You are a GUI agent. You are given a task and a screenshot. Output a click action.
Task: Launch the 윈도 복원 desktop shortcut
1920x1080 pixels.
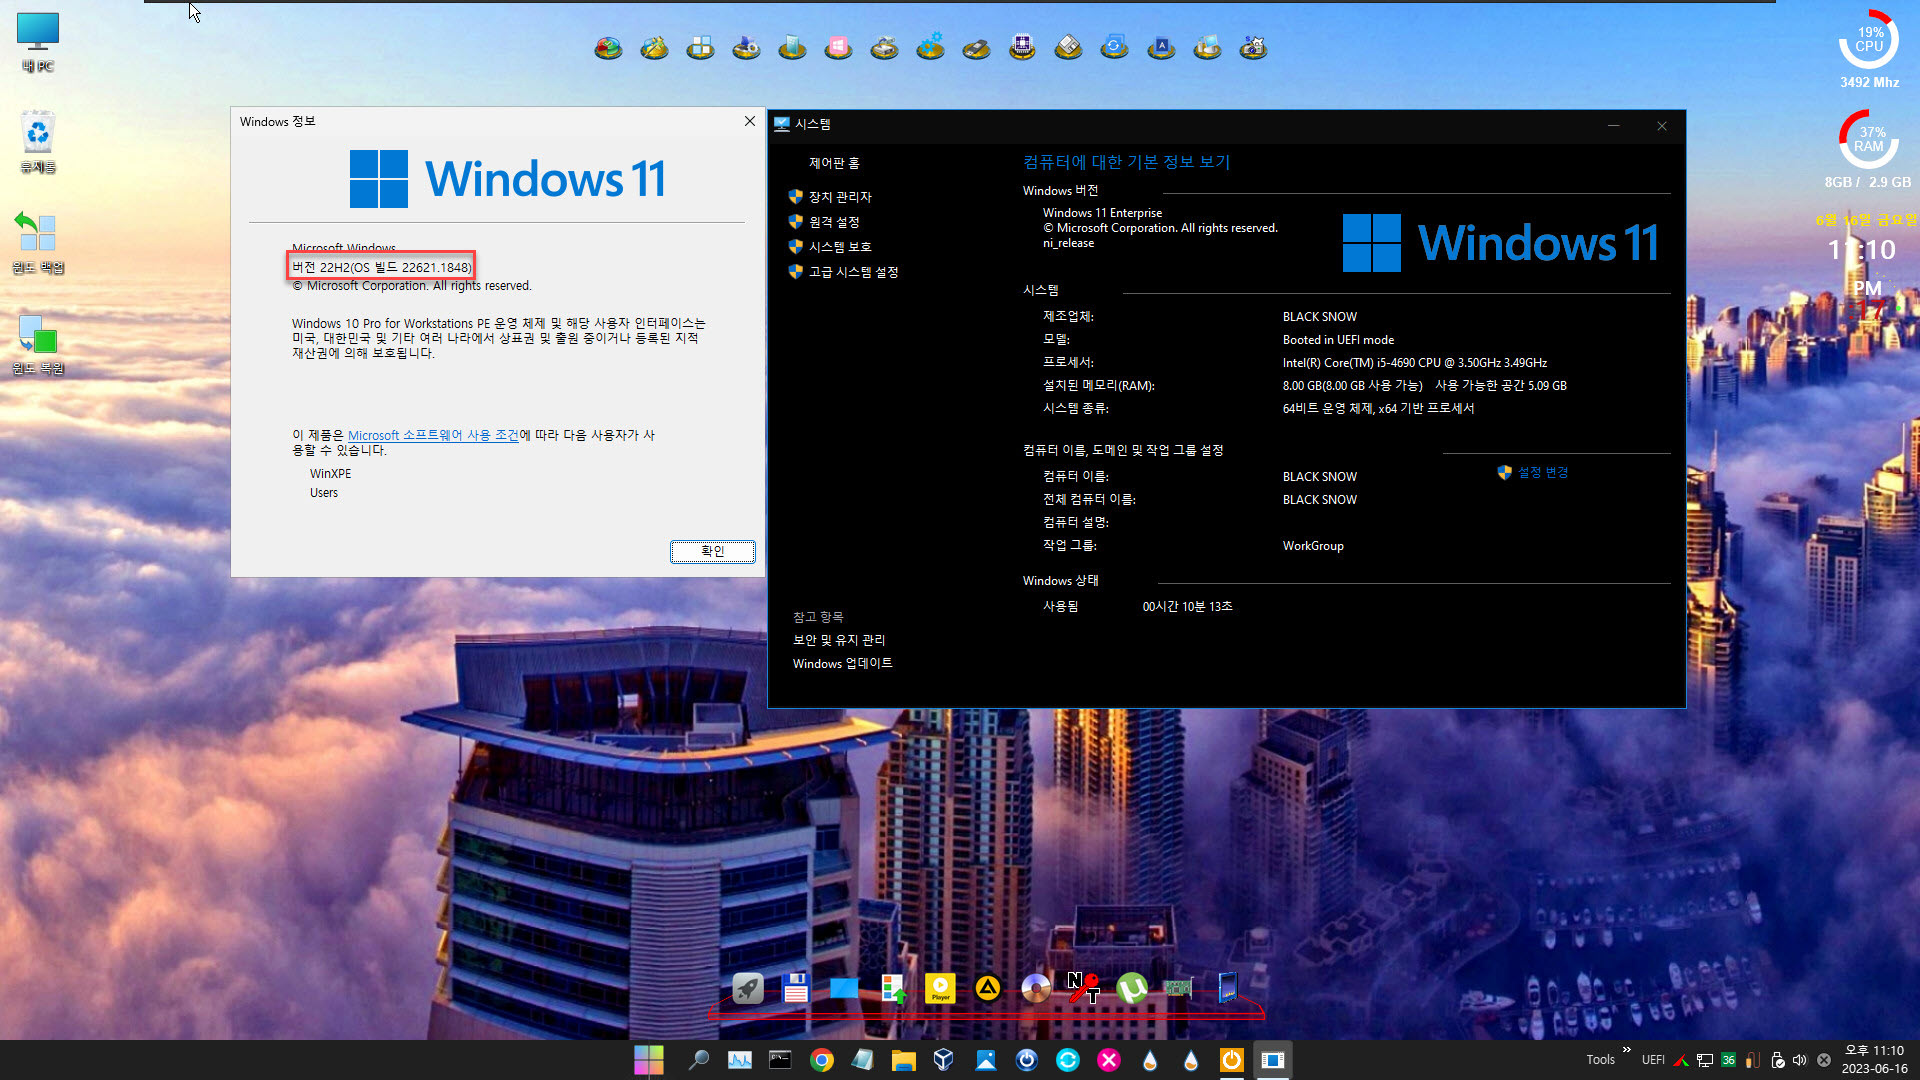(38, 343)
